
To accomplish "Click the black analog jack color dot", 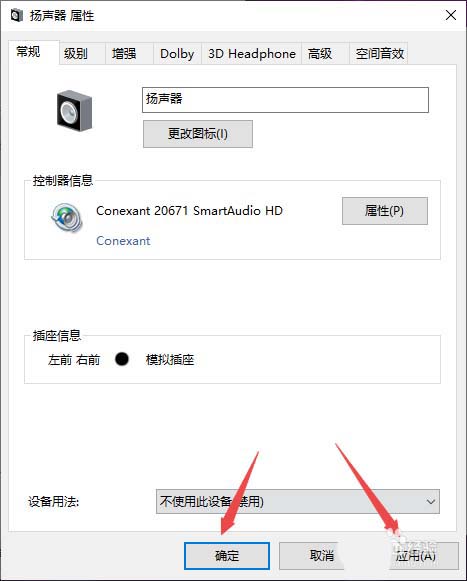I will [122, 359].
